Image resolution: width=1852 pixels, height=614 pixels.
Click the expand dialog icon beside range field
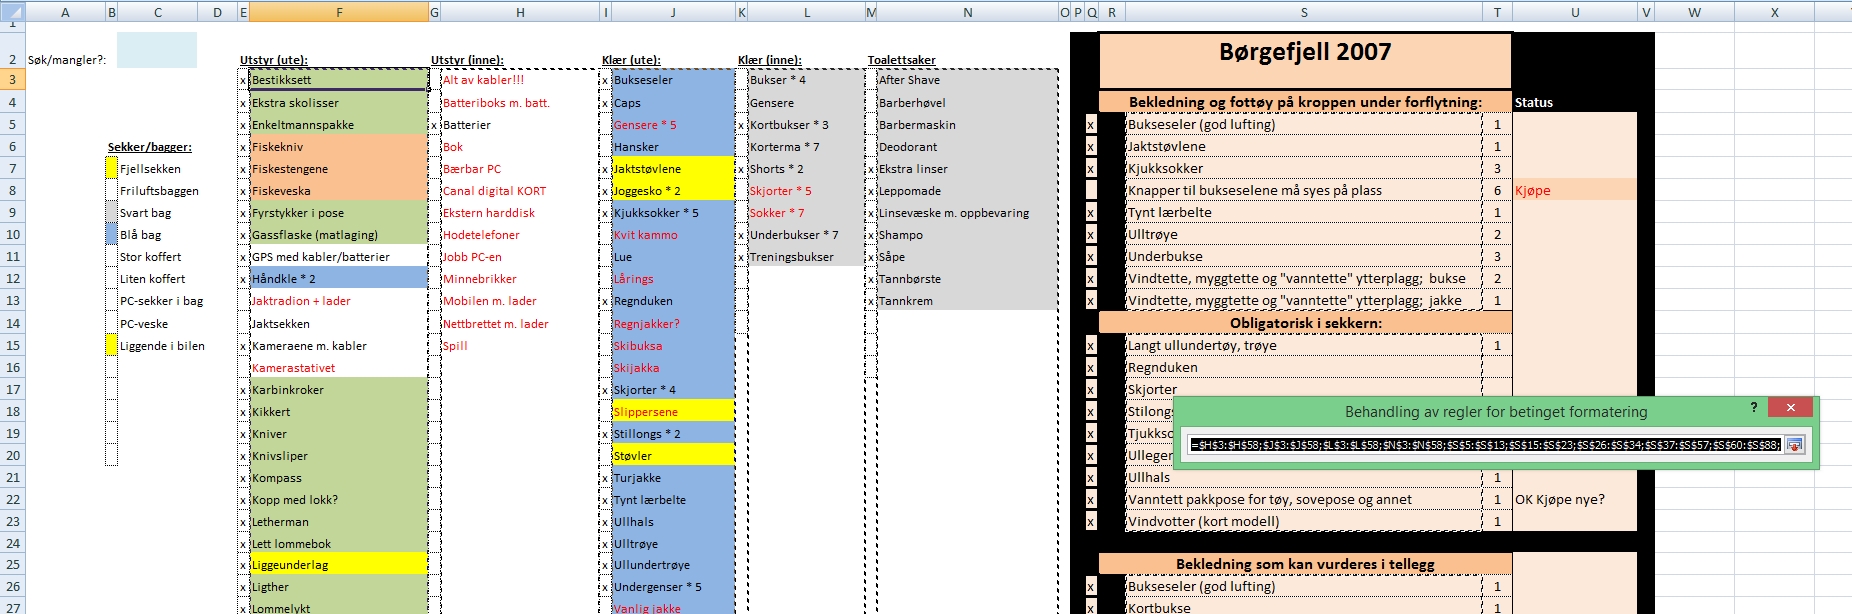[1794, 445]
